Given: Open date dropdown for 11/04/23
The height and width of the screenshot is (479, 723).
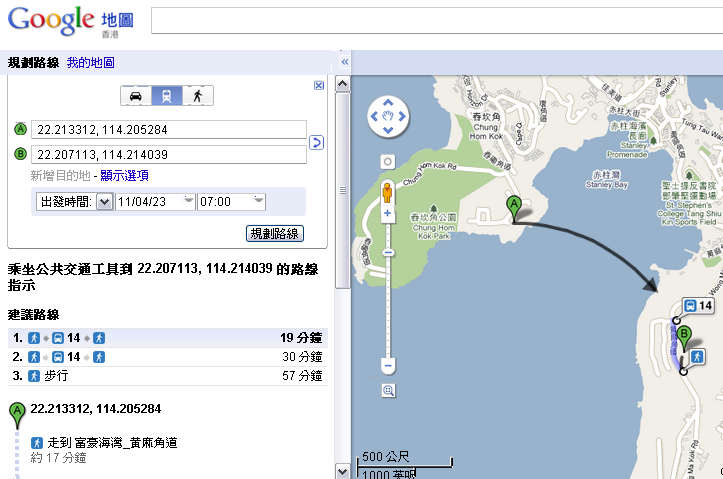Looking at the screenshot, I should click(x=188, y=200).
